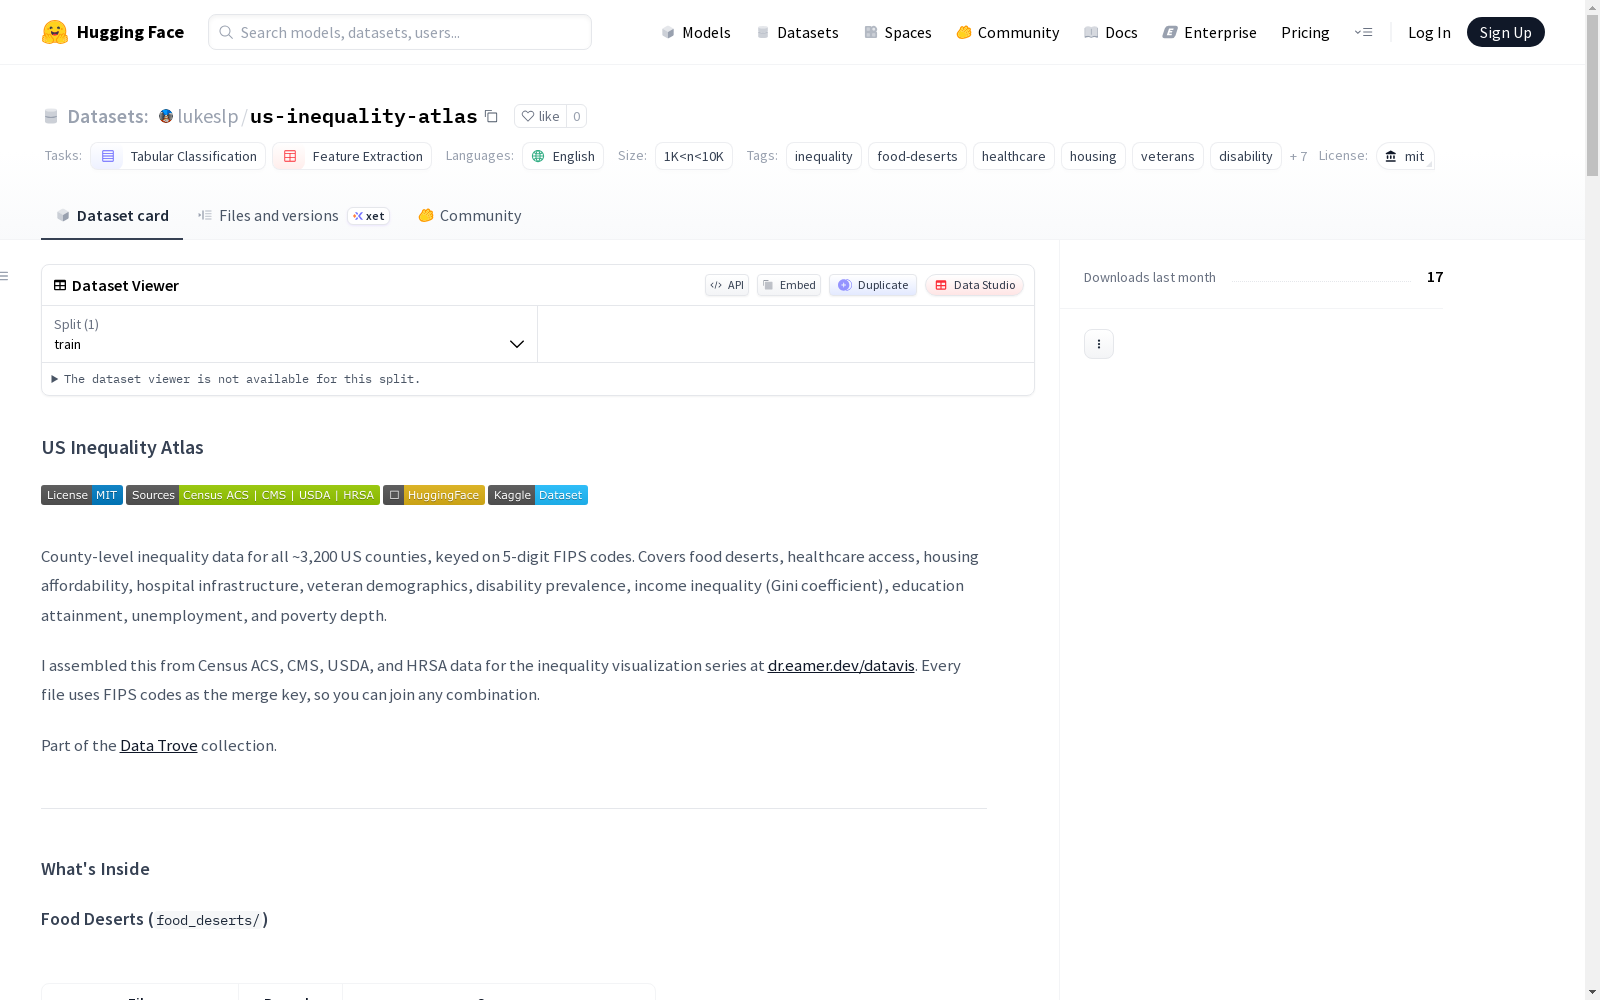
Task: Click the HuggingFace badge
Action: (434, 495)
